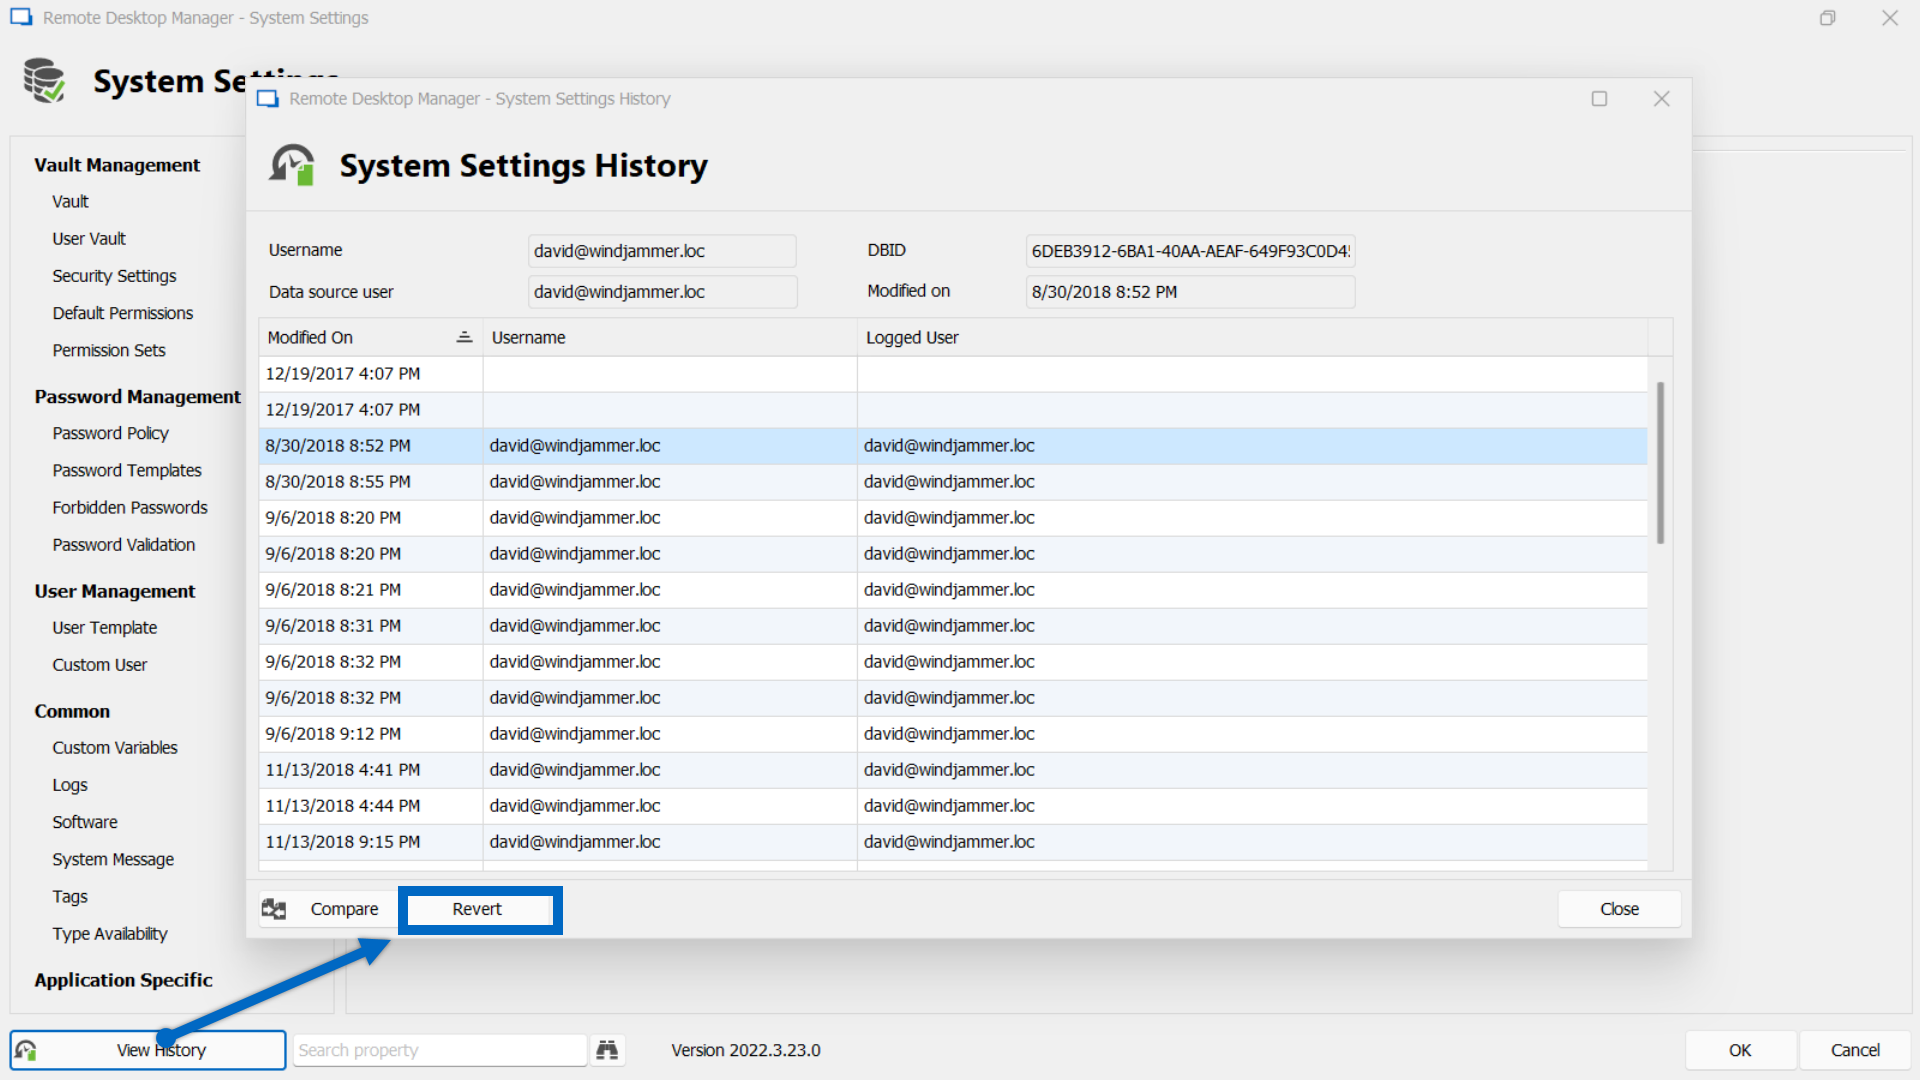
Task: Click the Cancel button
Action: point(1854,1050)
